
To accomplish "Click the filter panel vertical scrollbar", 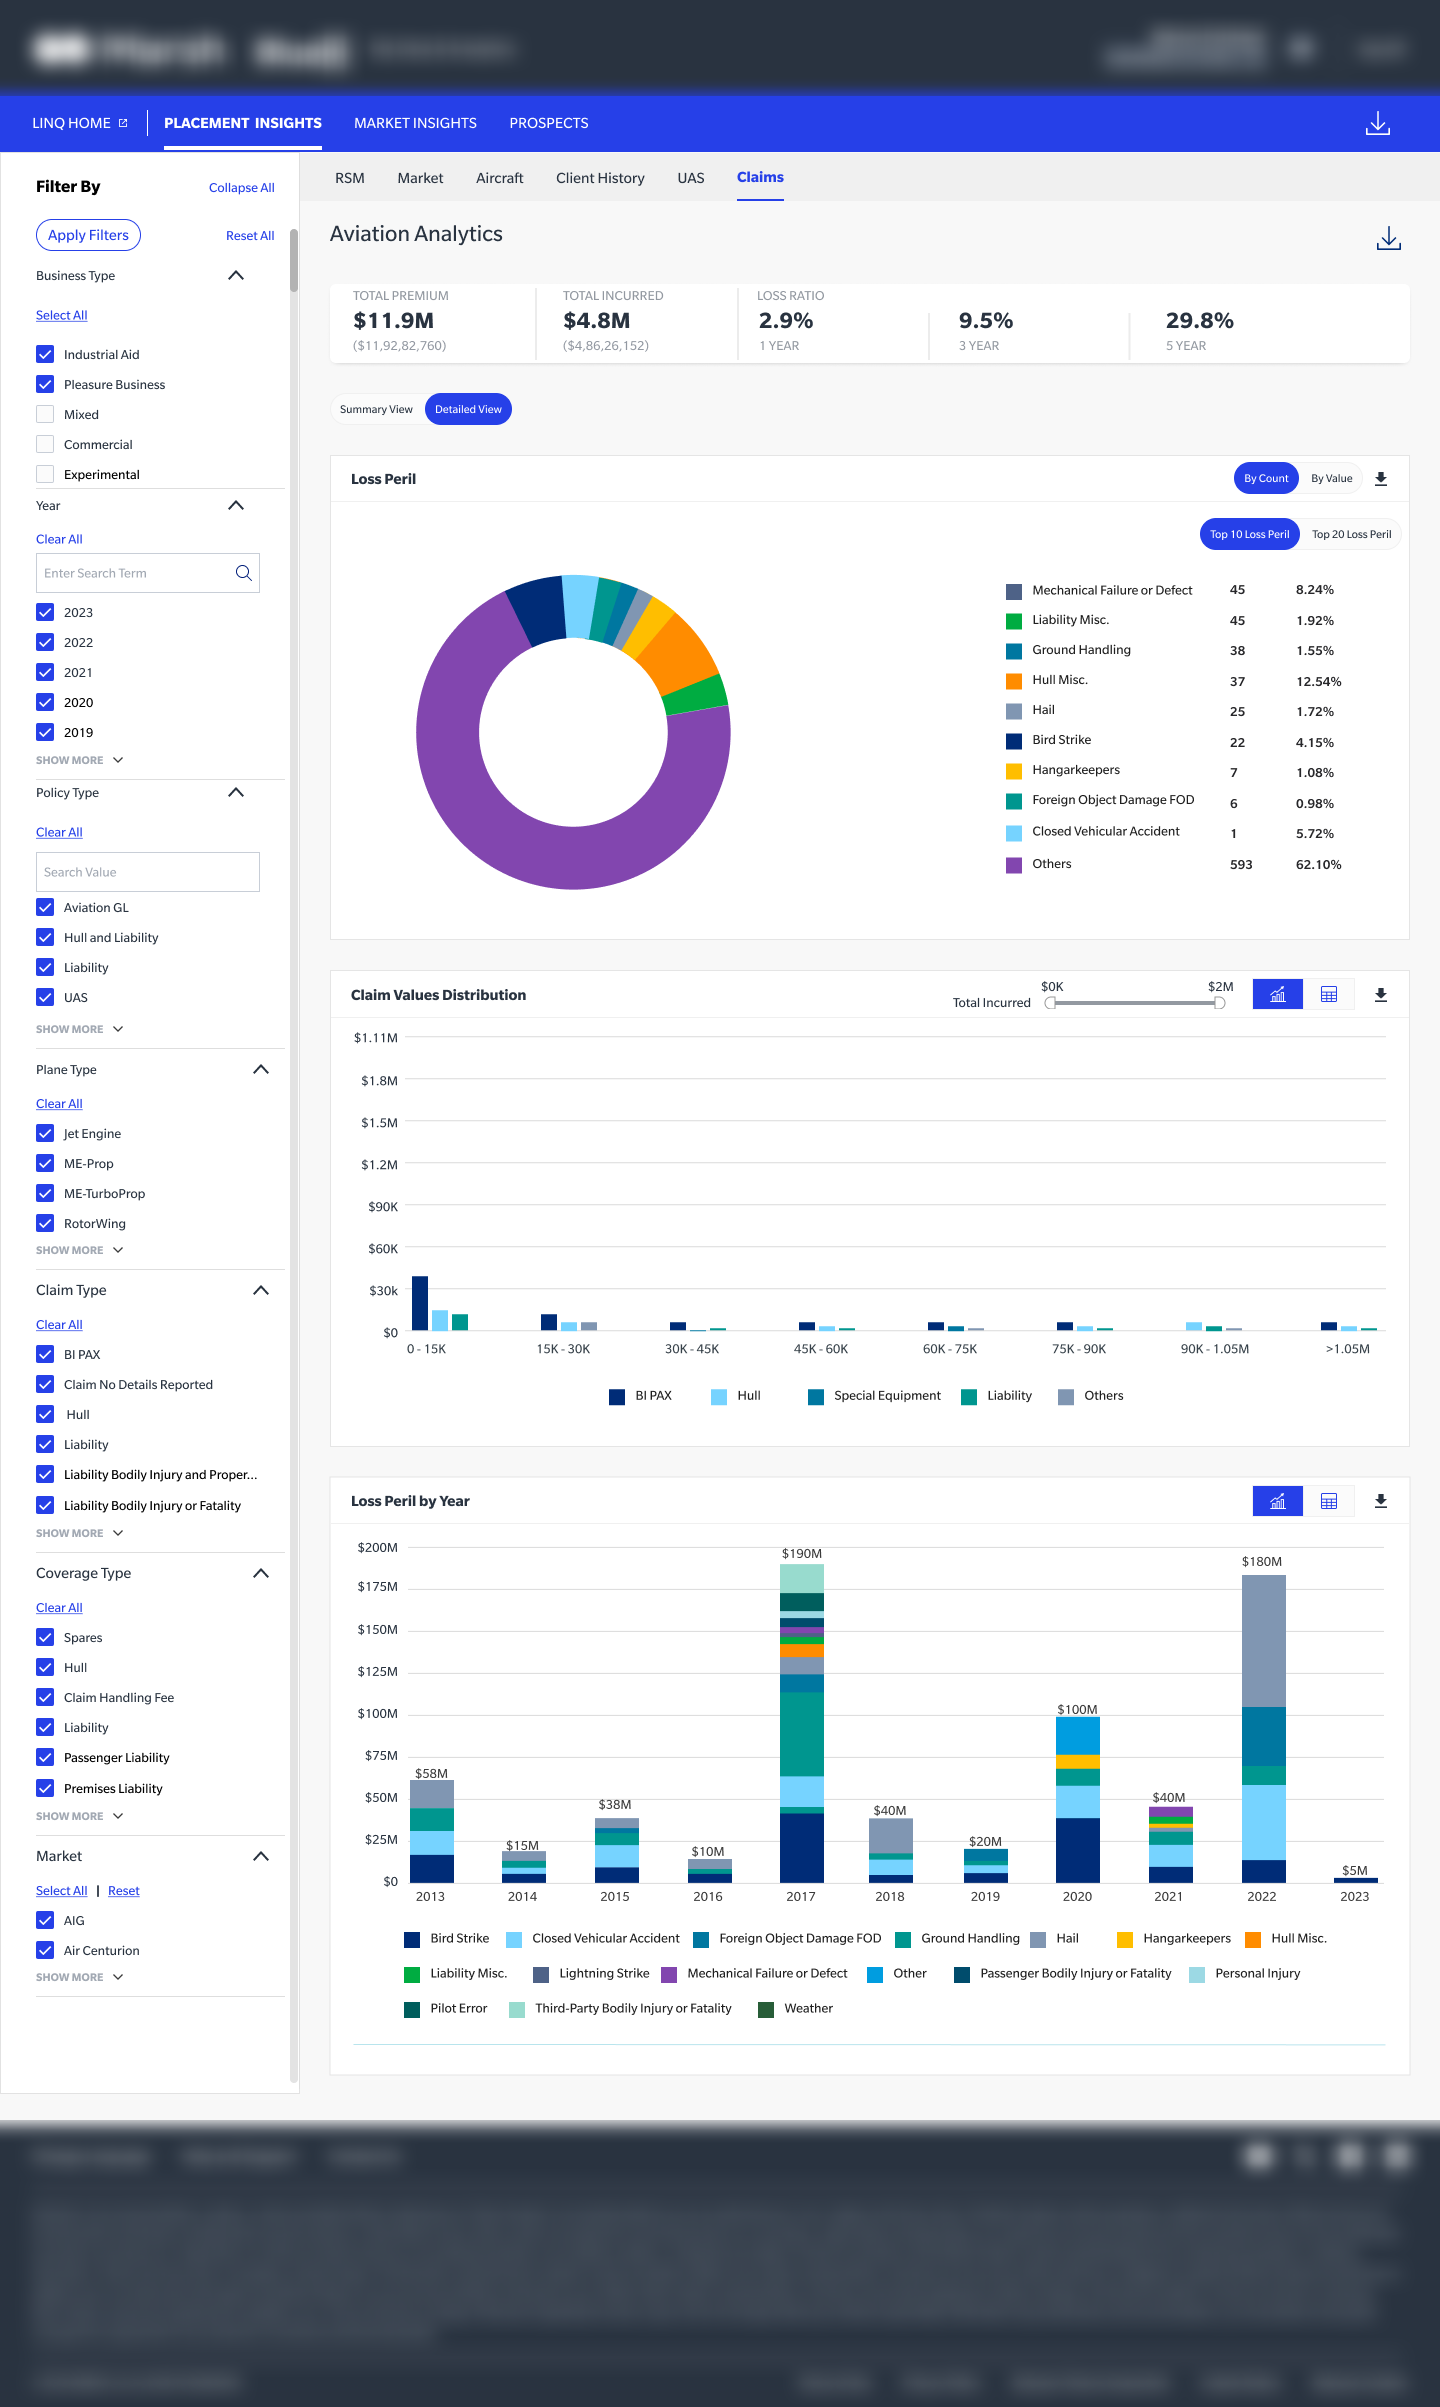I will (294, 260).
